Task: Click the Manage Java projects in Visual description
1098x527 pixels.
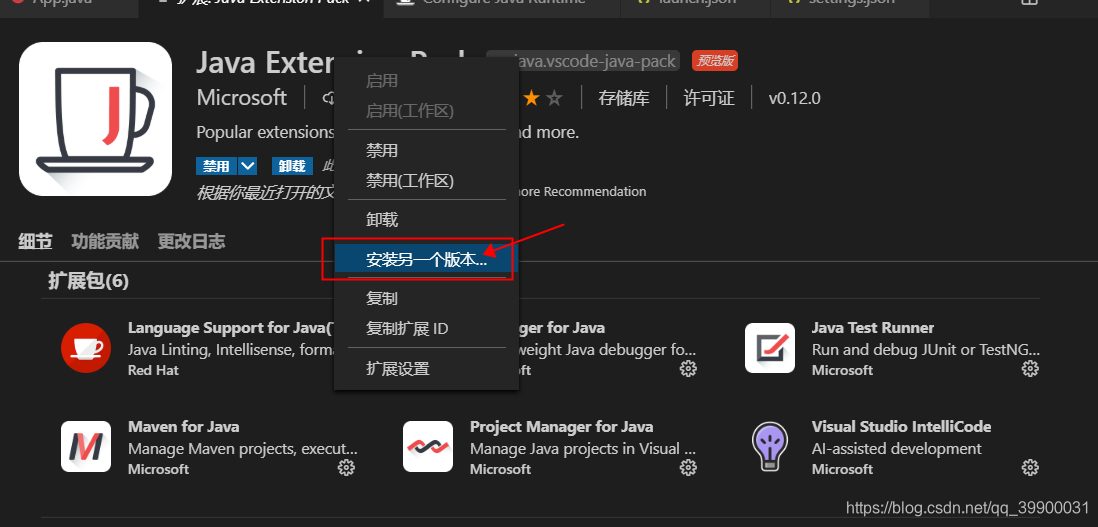Action: point(583,449)
